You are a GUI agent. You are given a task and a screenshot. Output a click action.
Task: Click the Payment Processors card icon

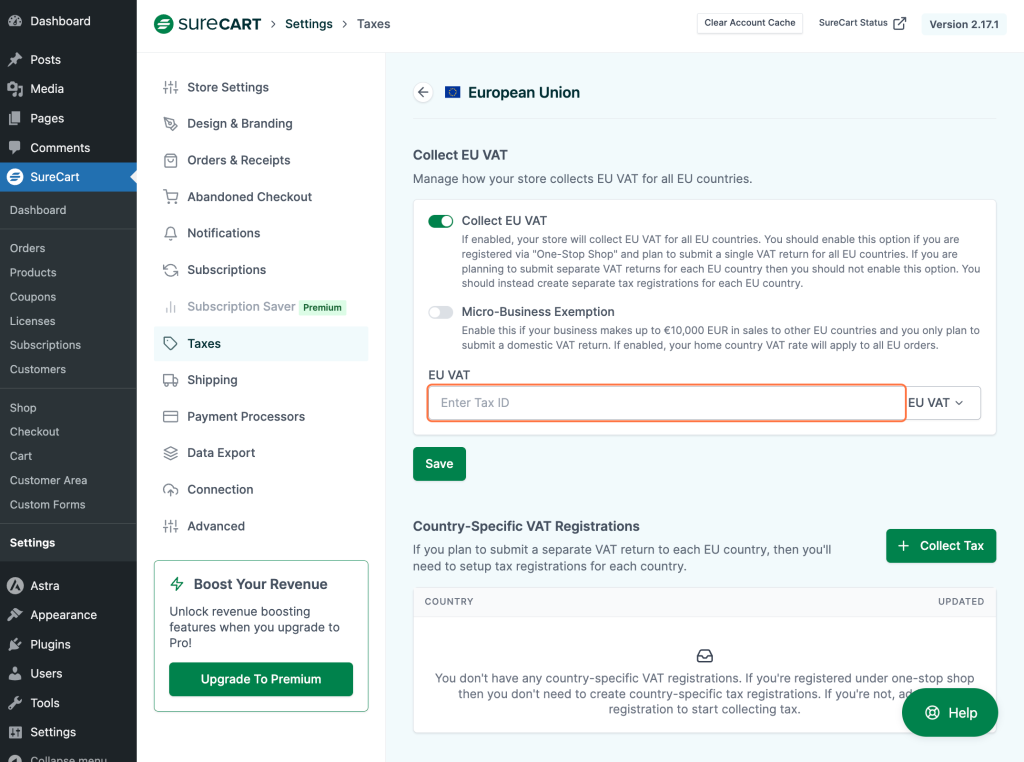coord(170,416)
